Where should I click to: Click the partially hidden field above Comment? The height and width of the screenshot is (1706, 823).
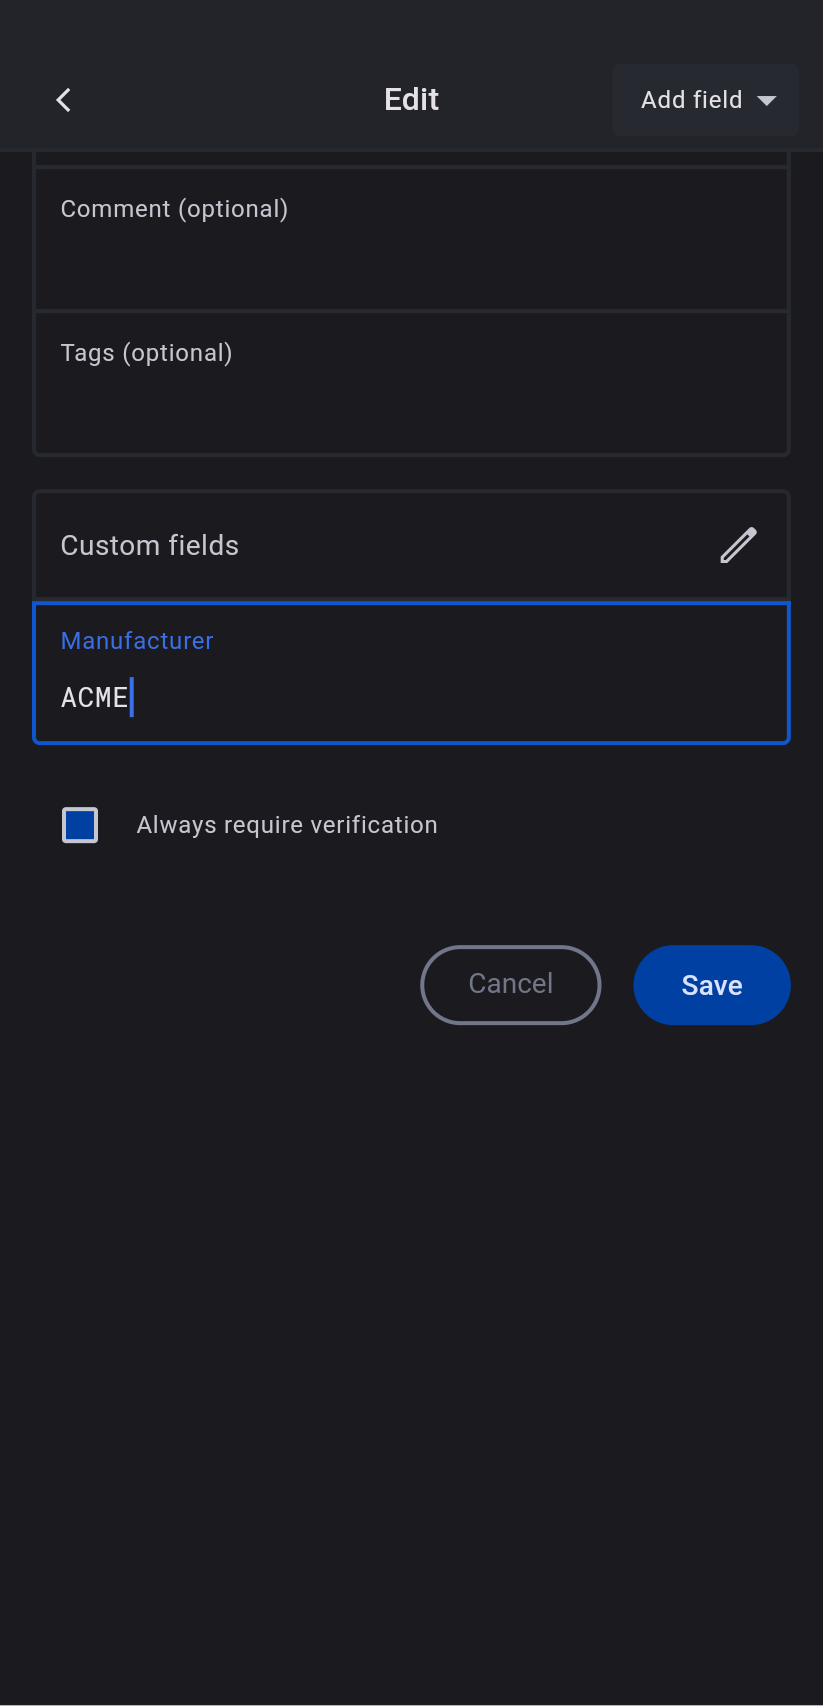(411, 158)
